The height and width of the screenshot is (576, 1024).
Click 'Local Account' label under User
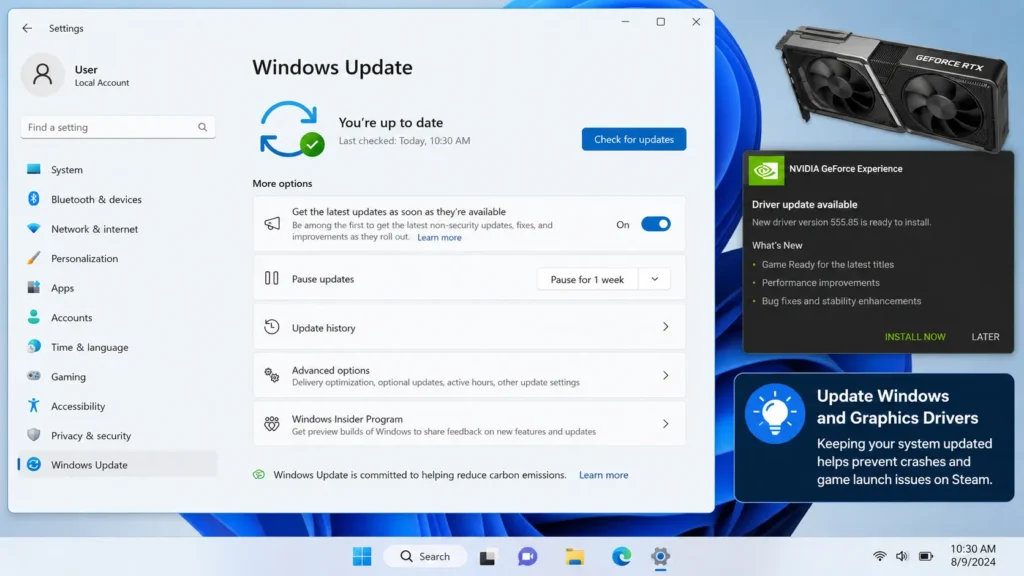102,83
